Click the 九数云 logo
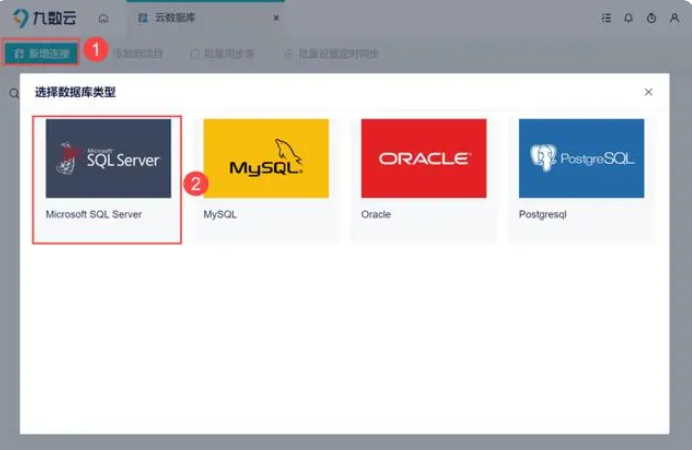The image size is (692, 450). click(x=44, y=18)
